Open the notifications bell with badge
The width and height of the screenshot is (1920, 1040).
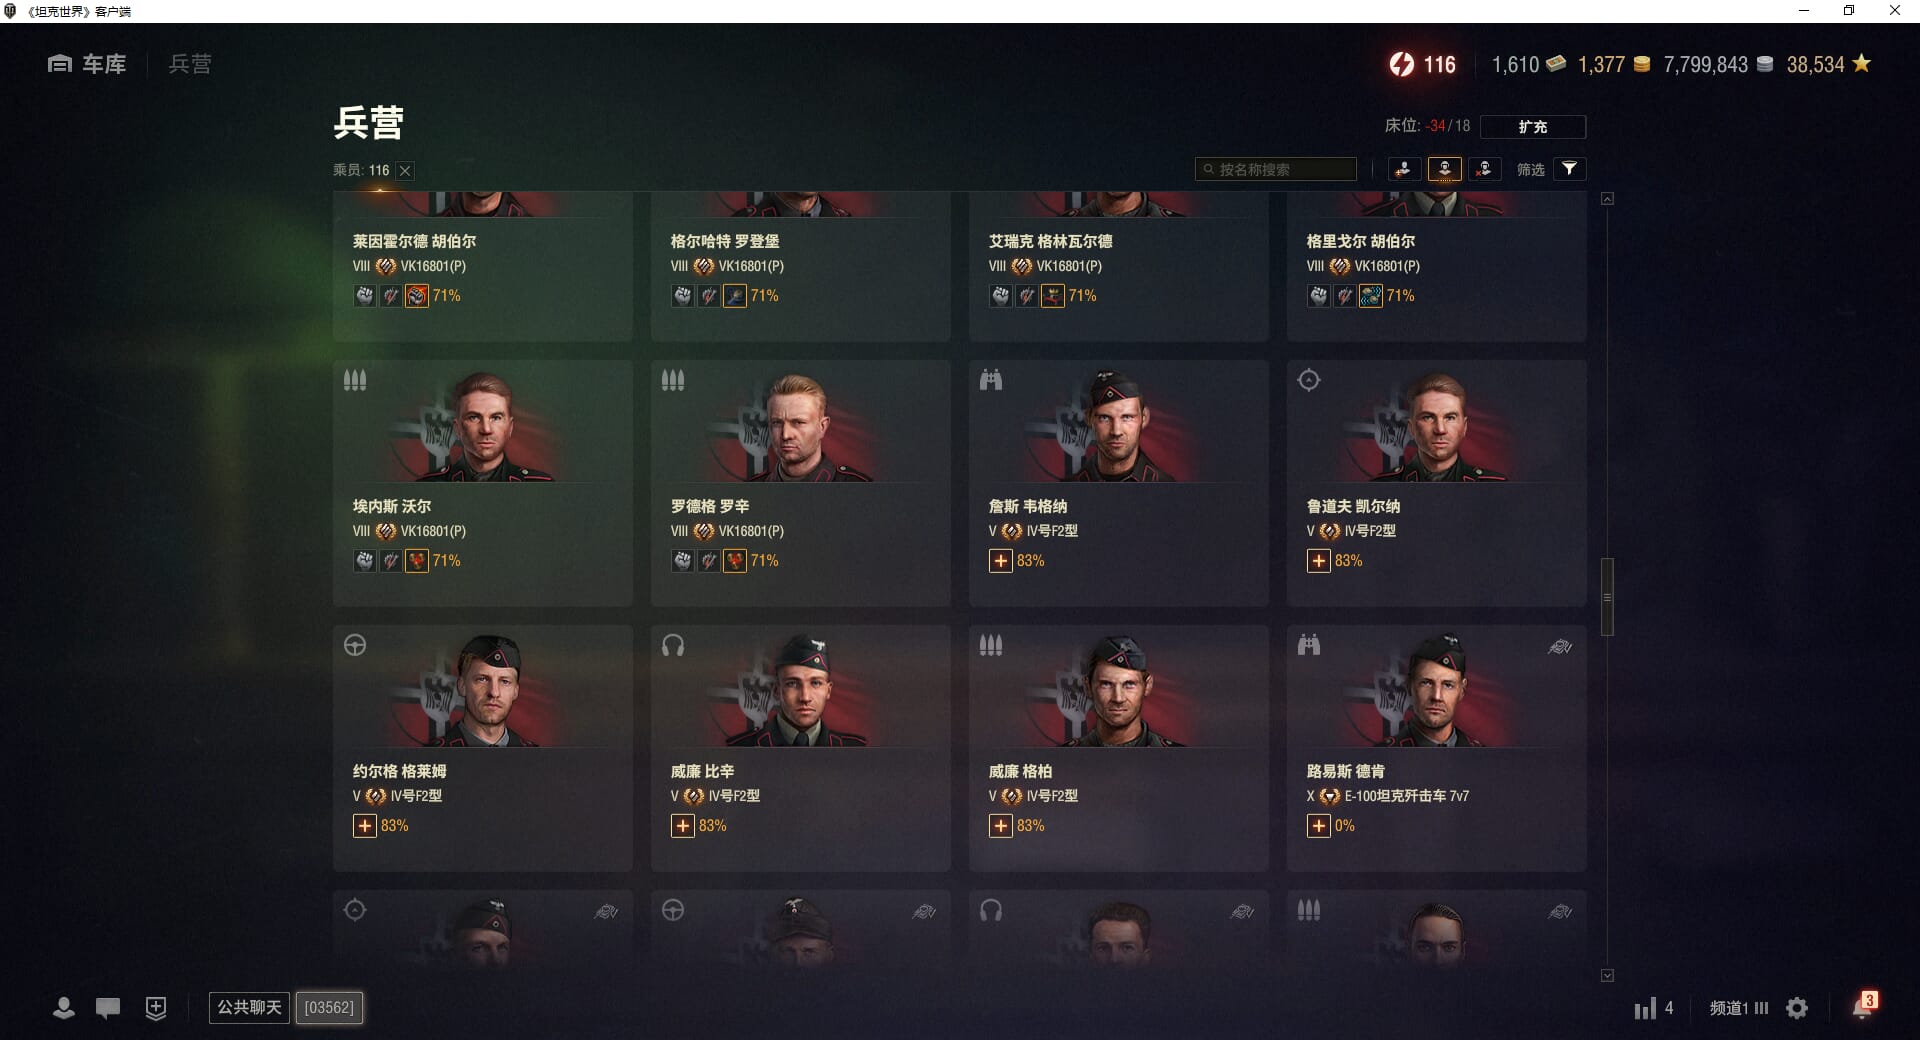click(1864, 1005)
